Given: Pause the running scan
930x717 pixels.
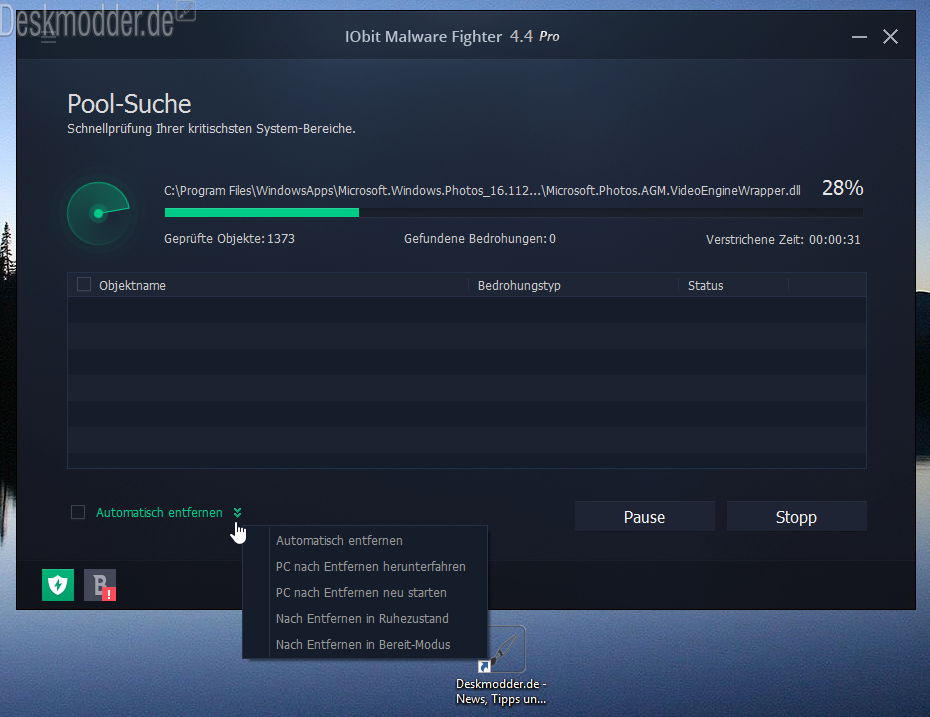Looking at the screenshot, I should (645, 517).
